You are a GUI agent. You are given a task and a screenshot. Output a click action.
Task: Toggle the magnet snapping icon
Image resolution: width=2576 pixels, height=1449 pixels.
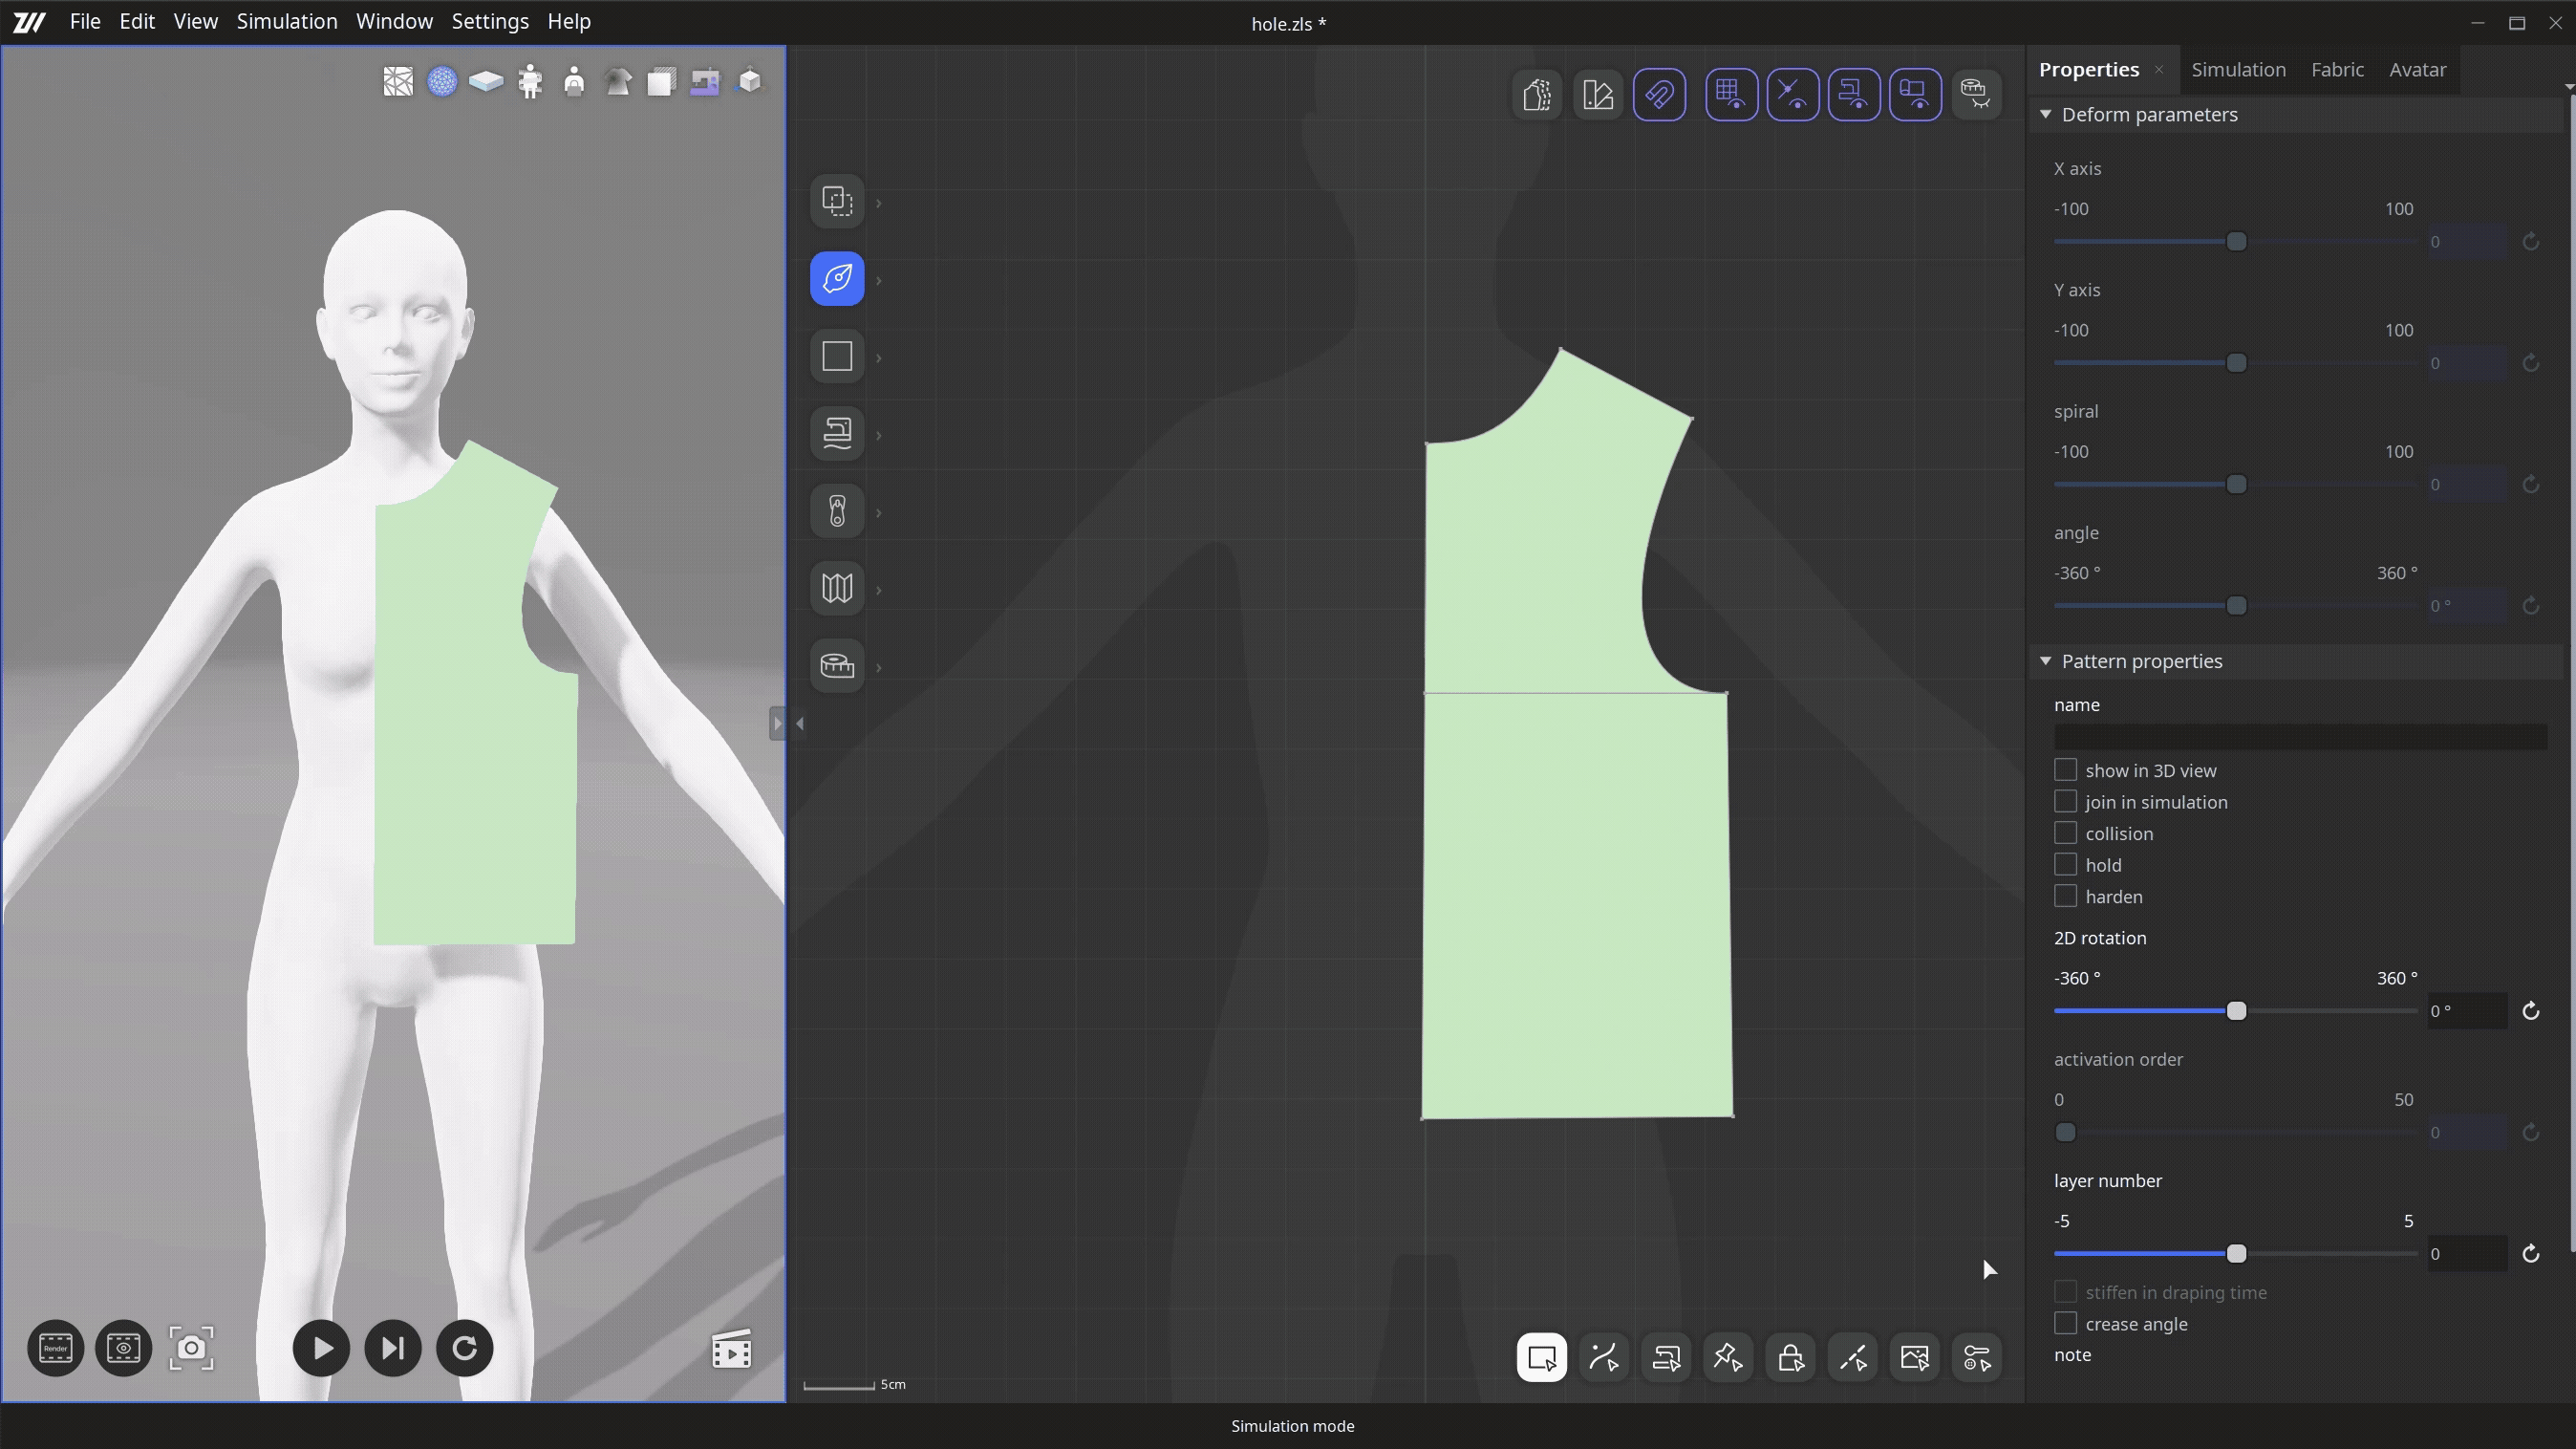coord(1660,95)
